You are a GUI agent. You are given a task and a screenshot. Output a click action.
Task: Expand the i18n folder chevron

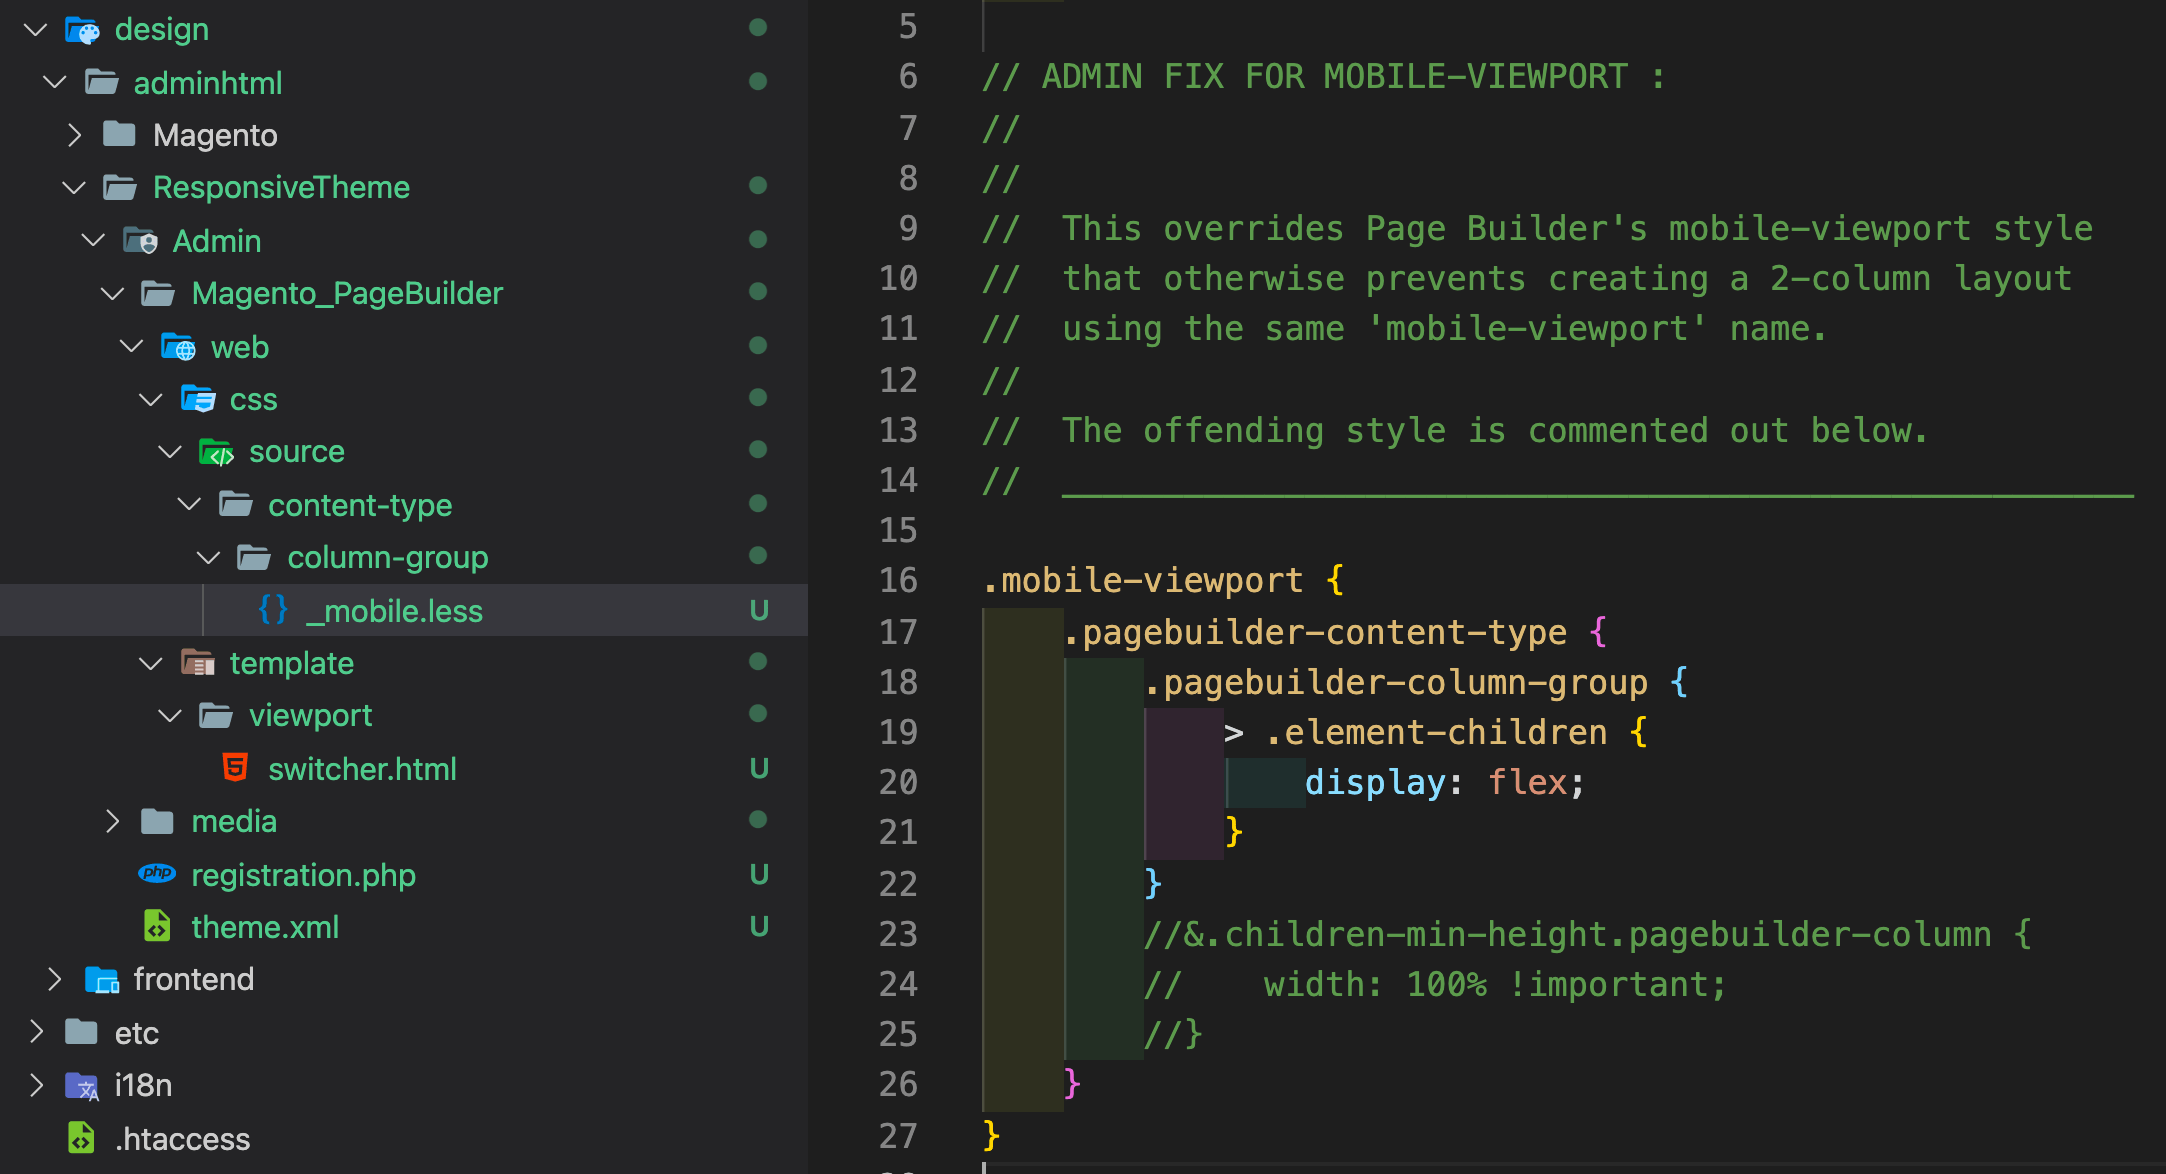click(36, 1085)
